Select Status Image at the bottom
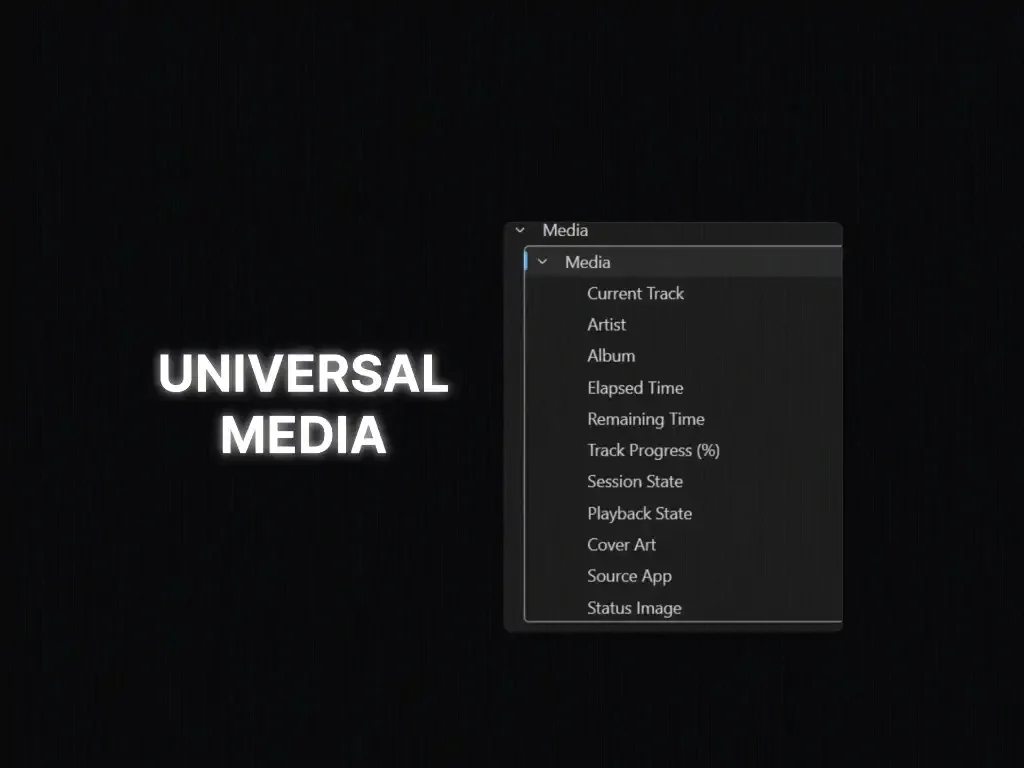Viewport: 1024px width, 768px height. pos(634,608)
